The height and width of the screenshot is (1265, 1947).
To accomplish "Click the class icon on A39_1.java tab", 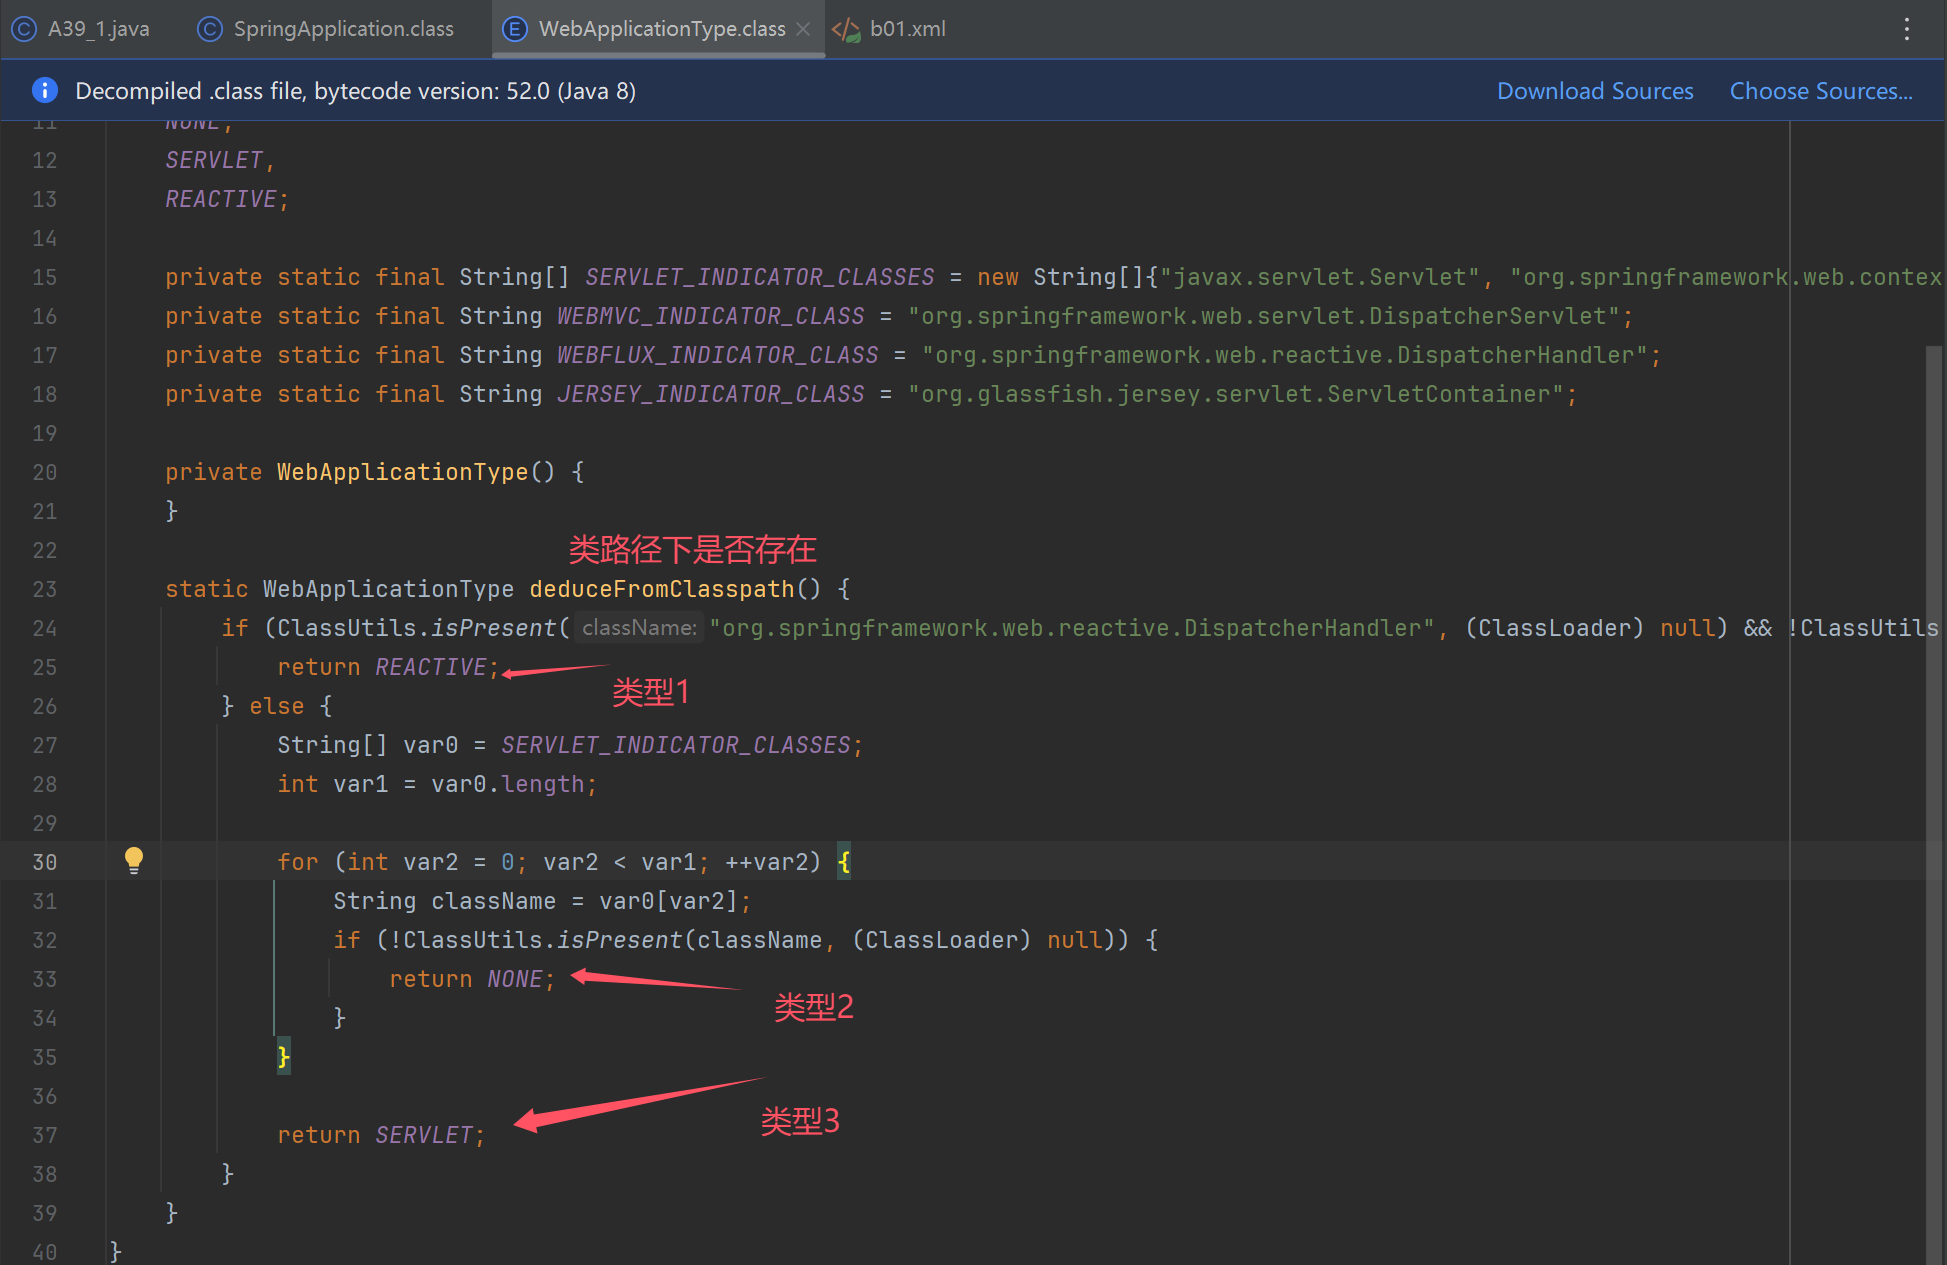I will point(24,29).
